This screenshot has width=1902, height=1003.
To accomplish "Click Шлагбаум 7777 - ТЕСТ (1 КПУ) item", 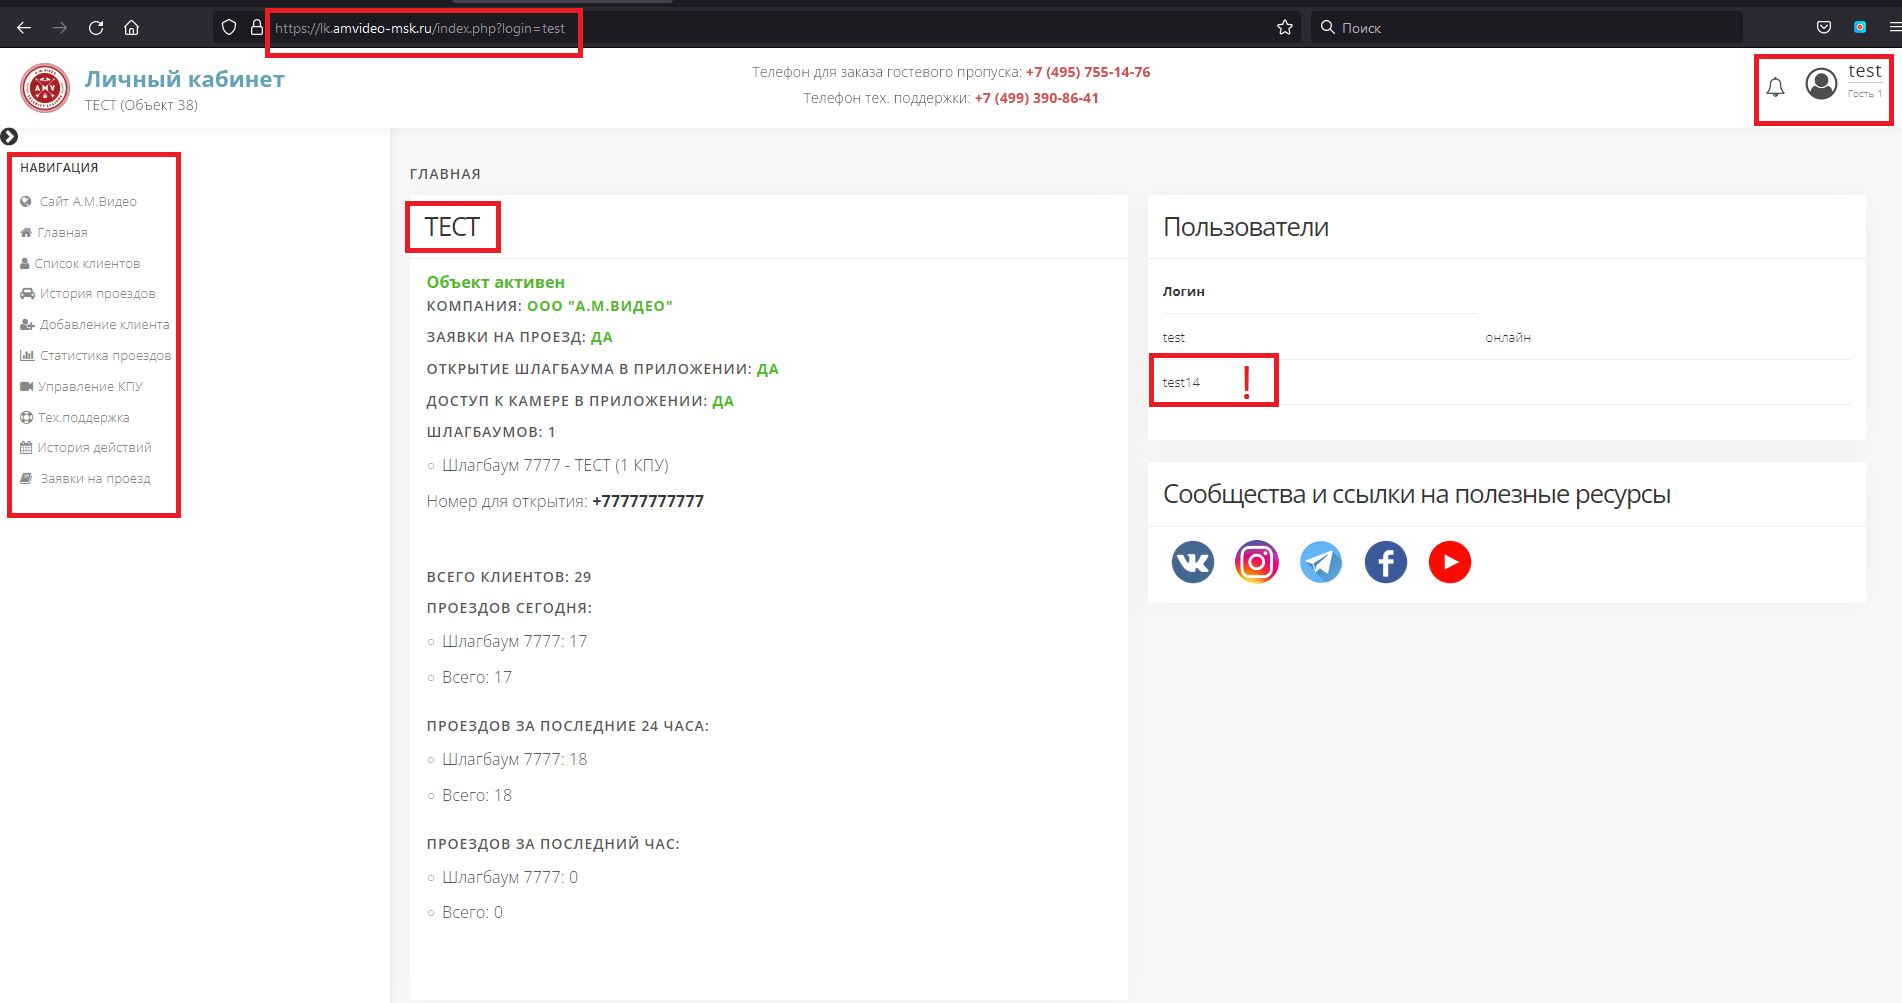I will (555, 466).
